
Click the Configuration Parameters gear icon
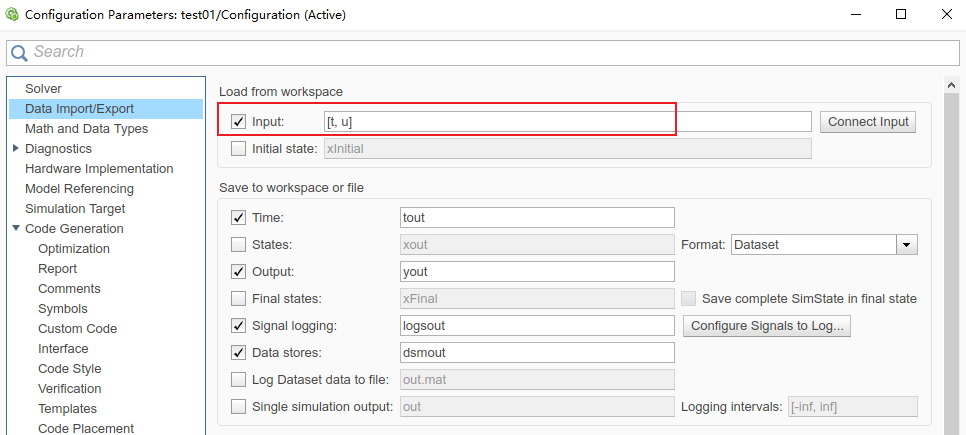(x=12, y=14)
